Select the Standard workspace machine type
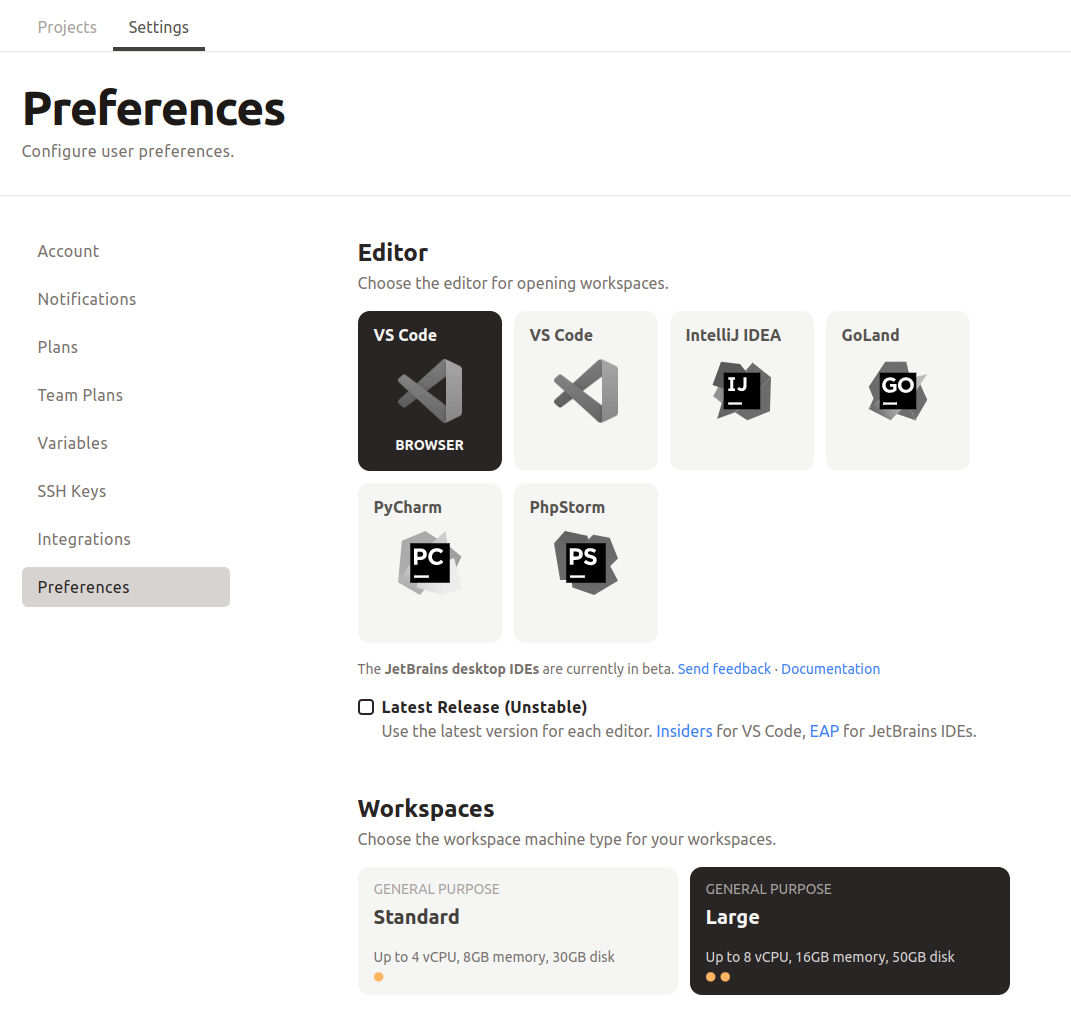 pos(517,930)
